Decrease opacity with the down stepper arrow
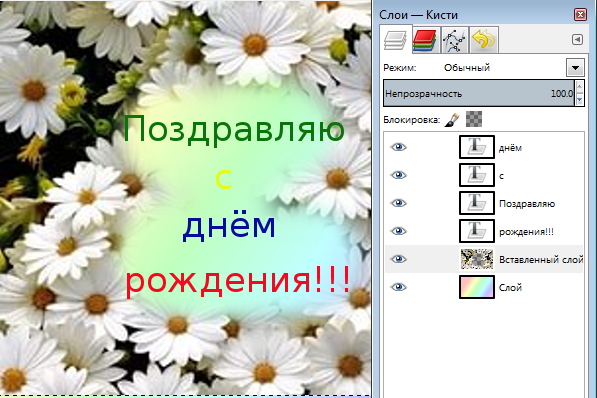The image size is (597, 398). pos(579,100)
